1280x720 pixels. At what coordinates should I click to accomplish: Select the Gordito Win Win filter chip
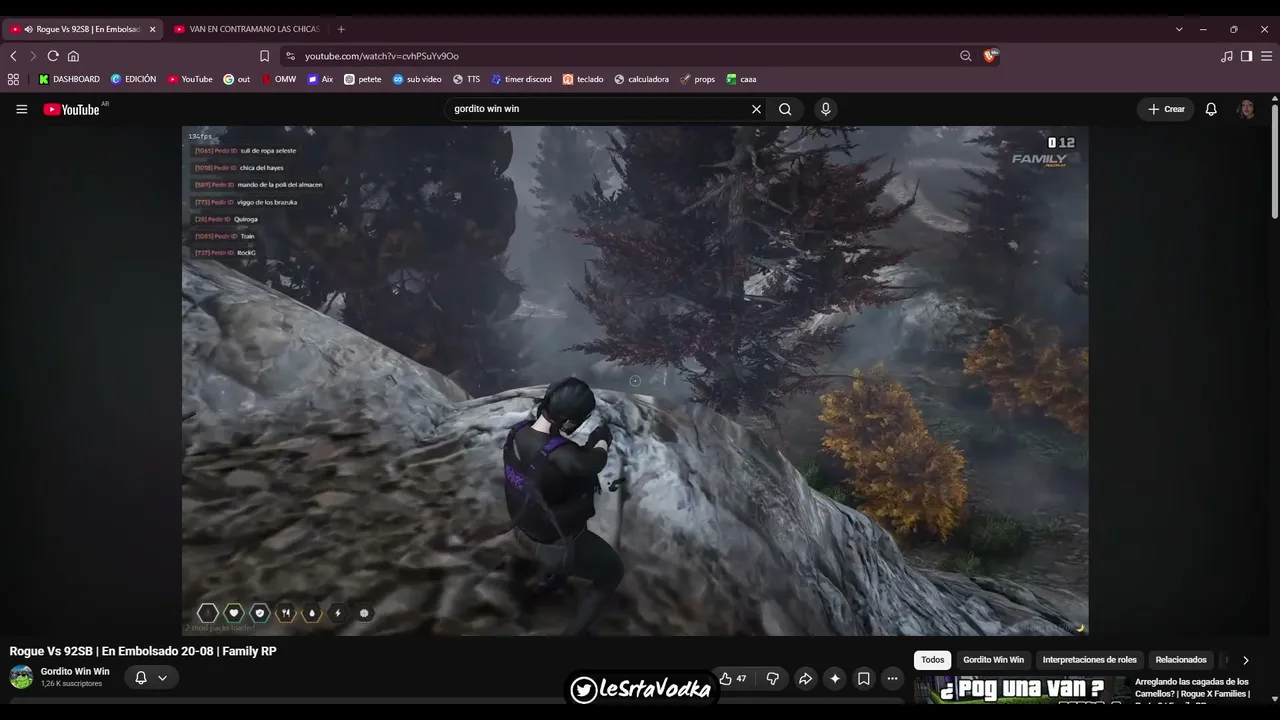coord(993,660)
